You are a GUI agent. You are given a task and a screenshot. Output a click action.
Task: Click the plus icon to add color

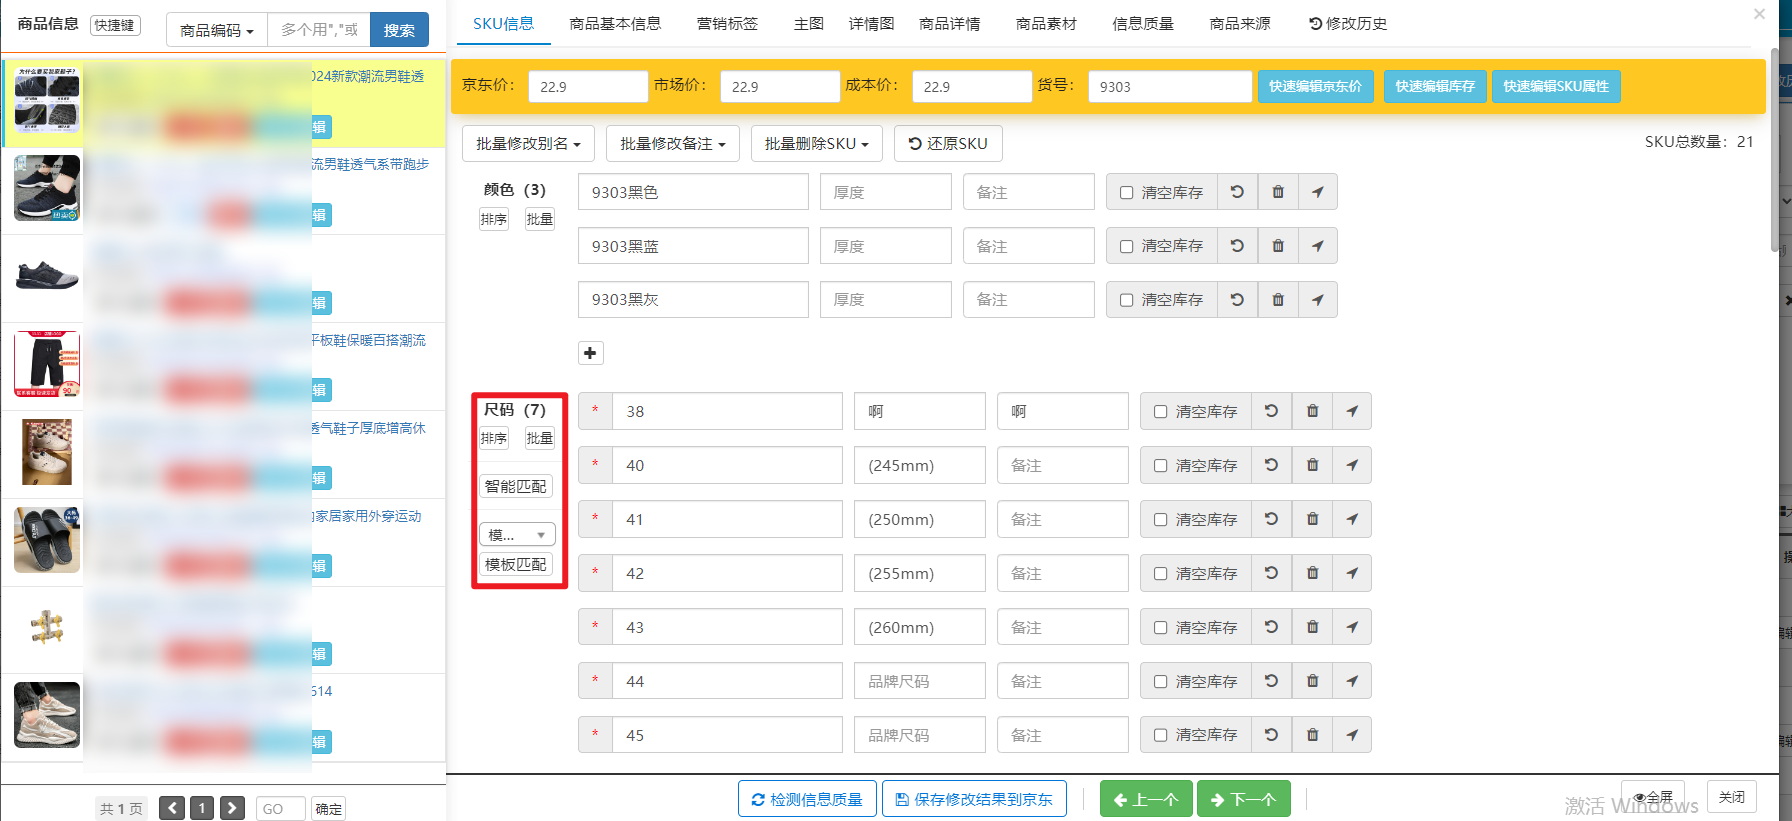point(590,353)
